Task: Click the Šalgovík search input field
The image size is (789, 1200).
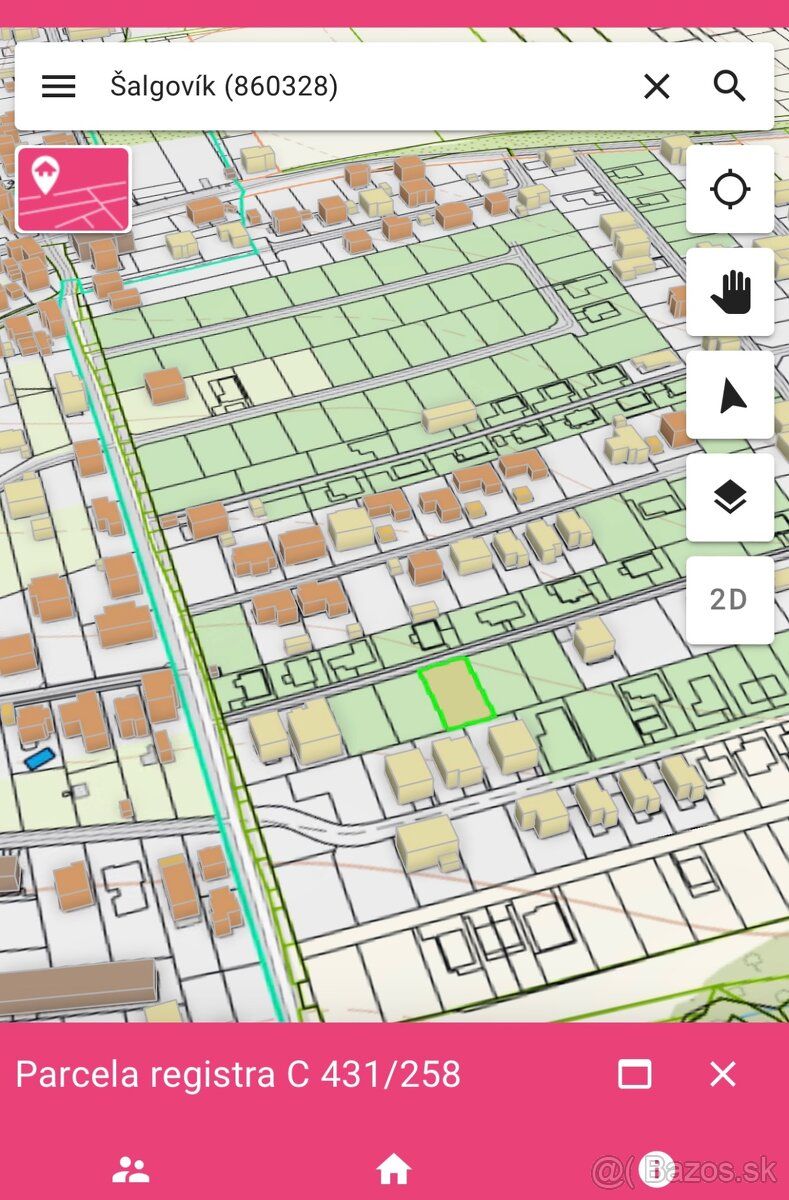Action: (x=360, y=87)
